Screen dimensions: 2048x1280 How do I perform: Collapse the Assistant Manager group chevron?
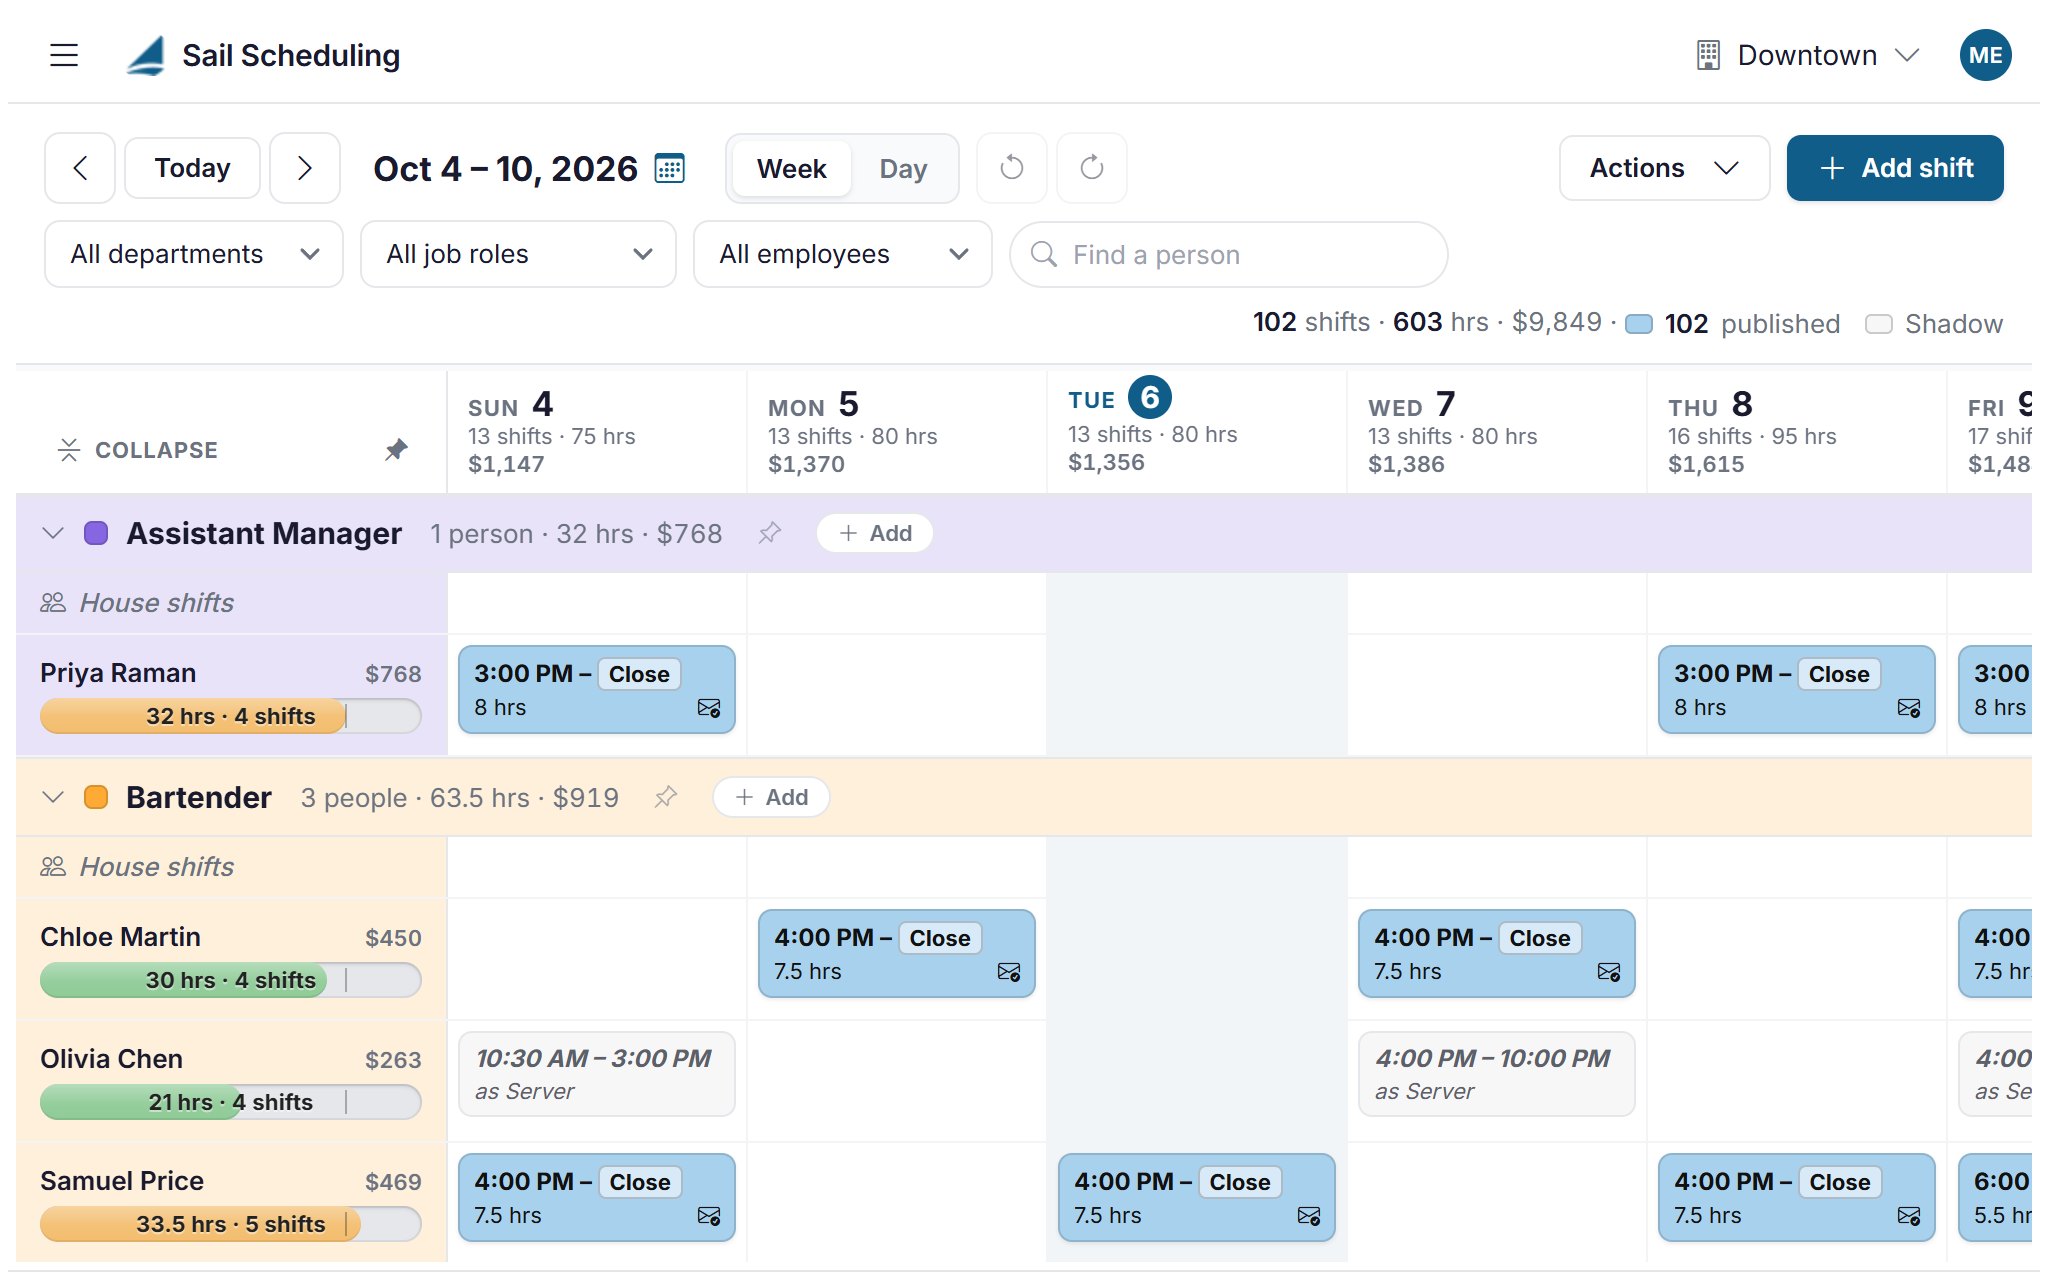(53, 533)
